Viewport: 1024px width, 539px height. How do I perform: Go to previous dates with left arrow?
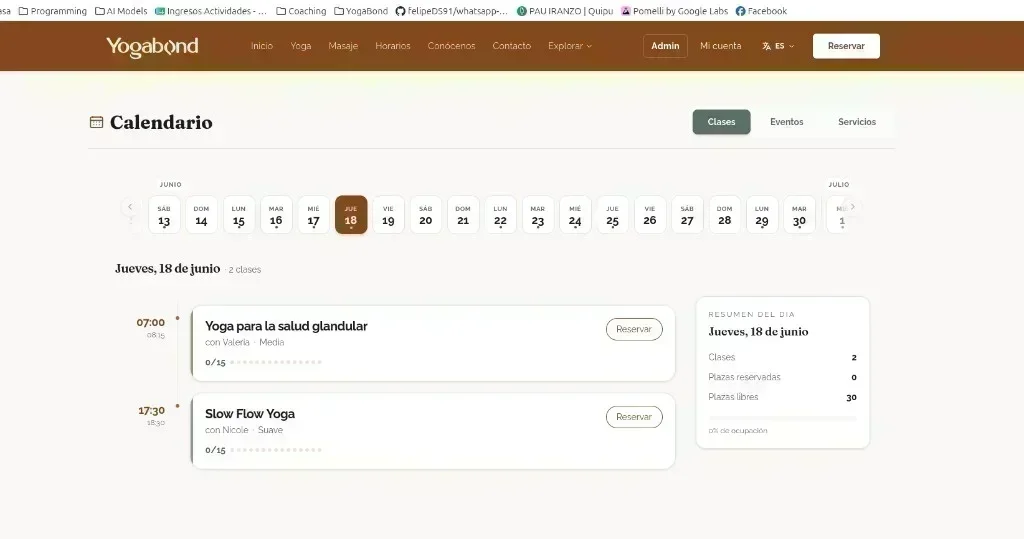pos(130,206)
